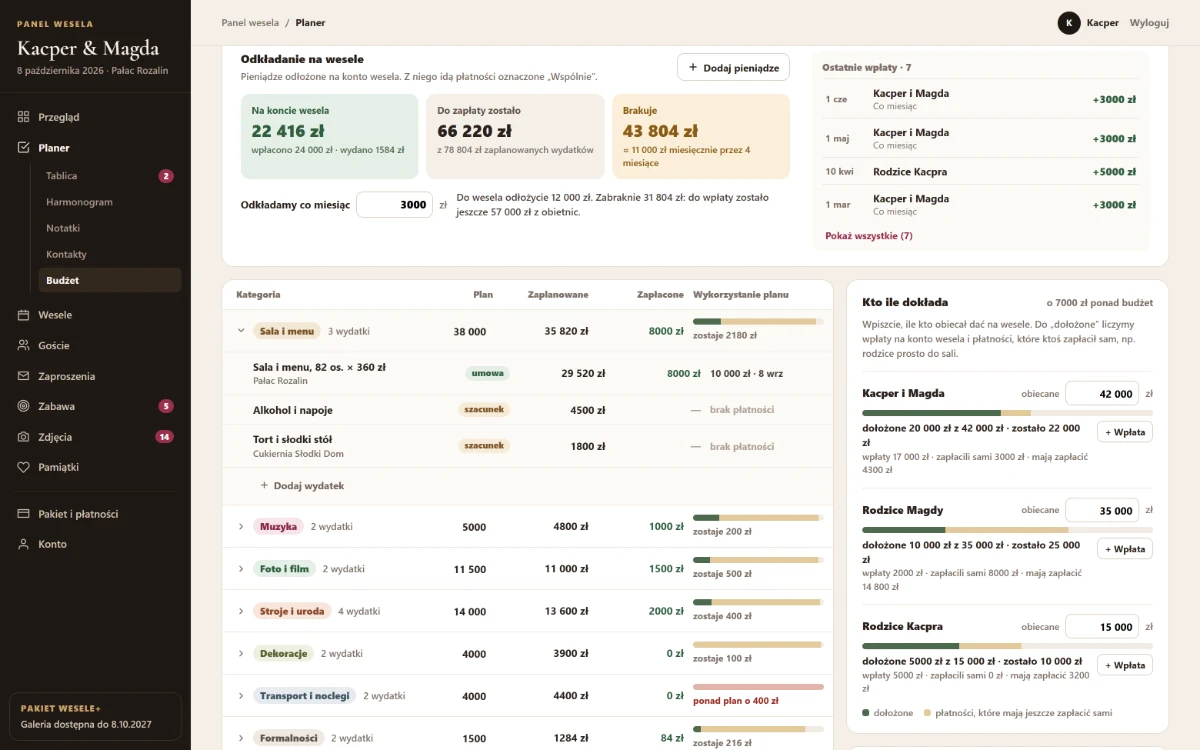Click the Odkładamy co miesiąc amount field
Screen dimensions: 1200x750
point(394,205)
